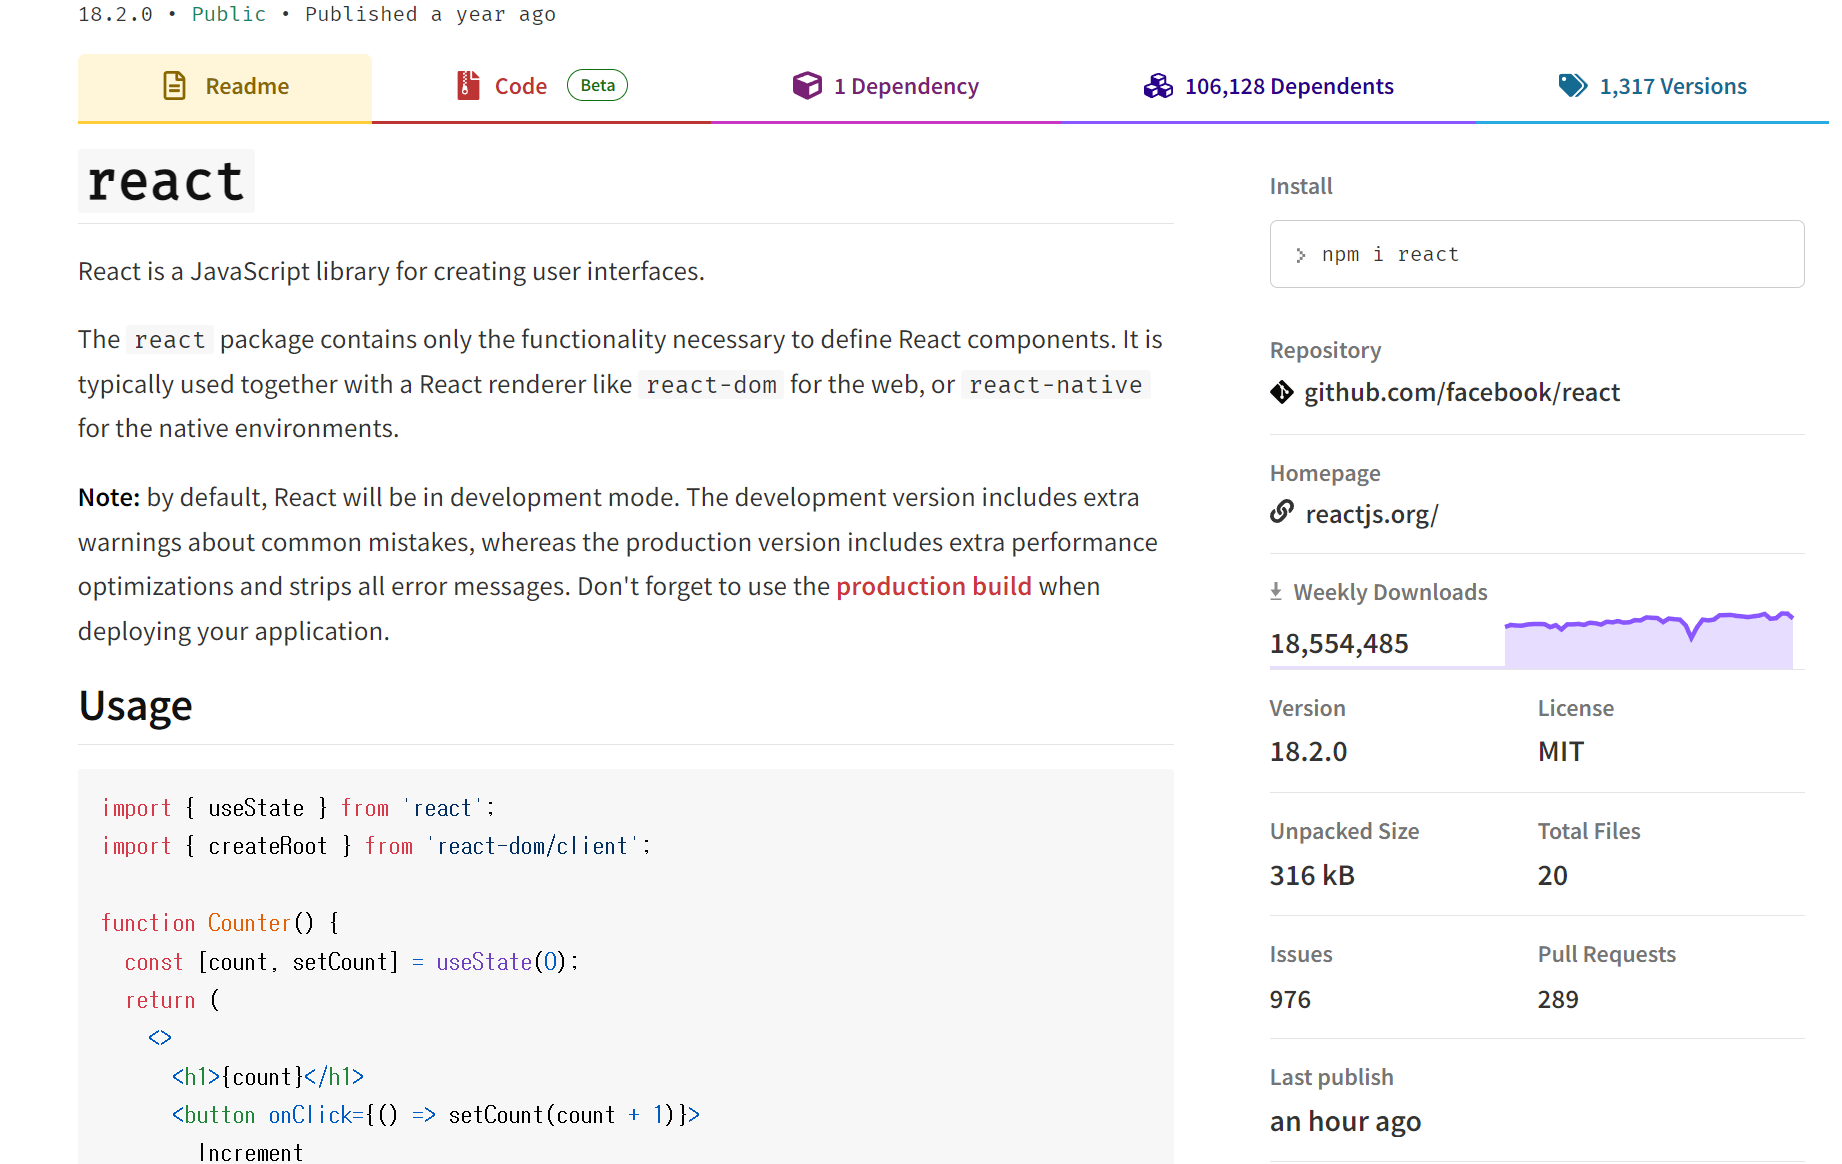Open the reactjs.org homepage link

coord(1371,514)
